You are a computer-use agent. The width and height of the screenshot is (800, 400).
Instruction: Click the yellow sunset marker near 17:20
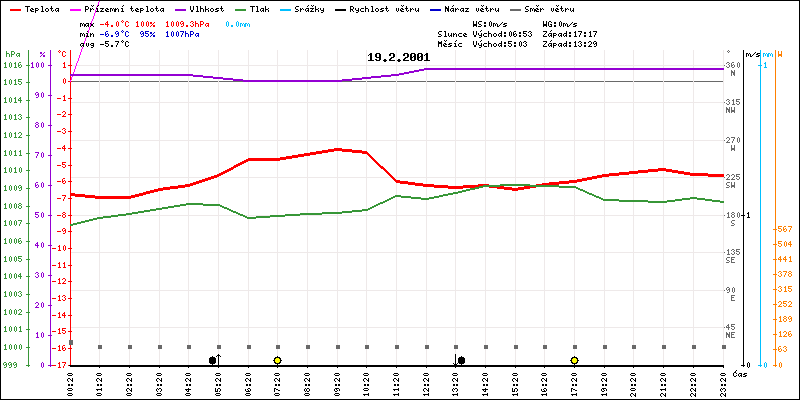point(575,360)
